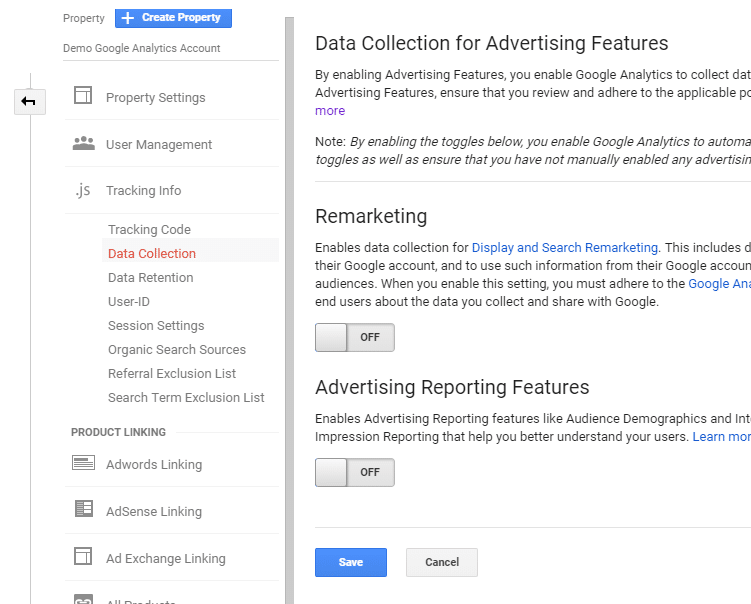Go to User-ID settings
The height and width of the screenshot is (604, 751).
click(128, 301)
